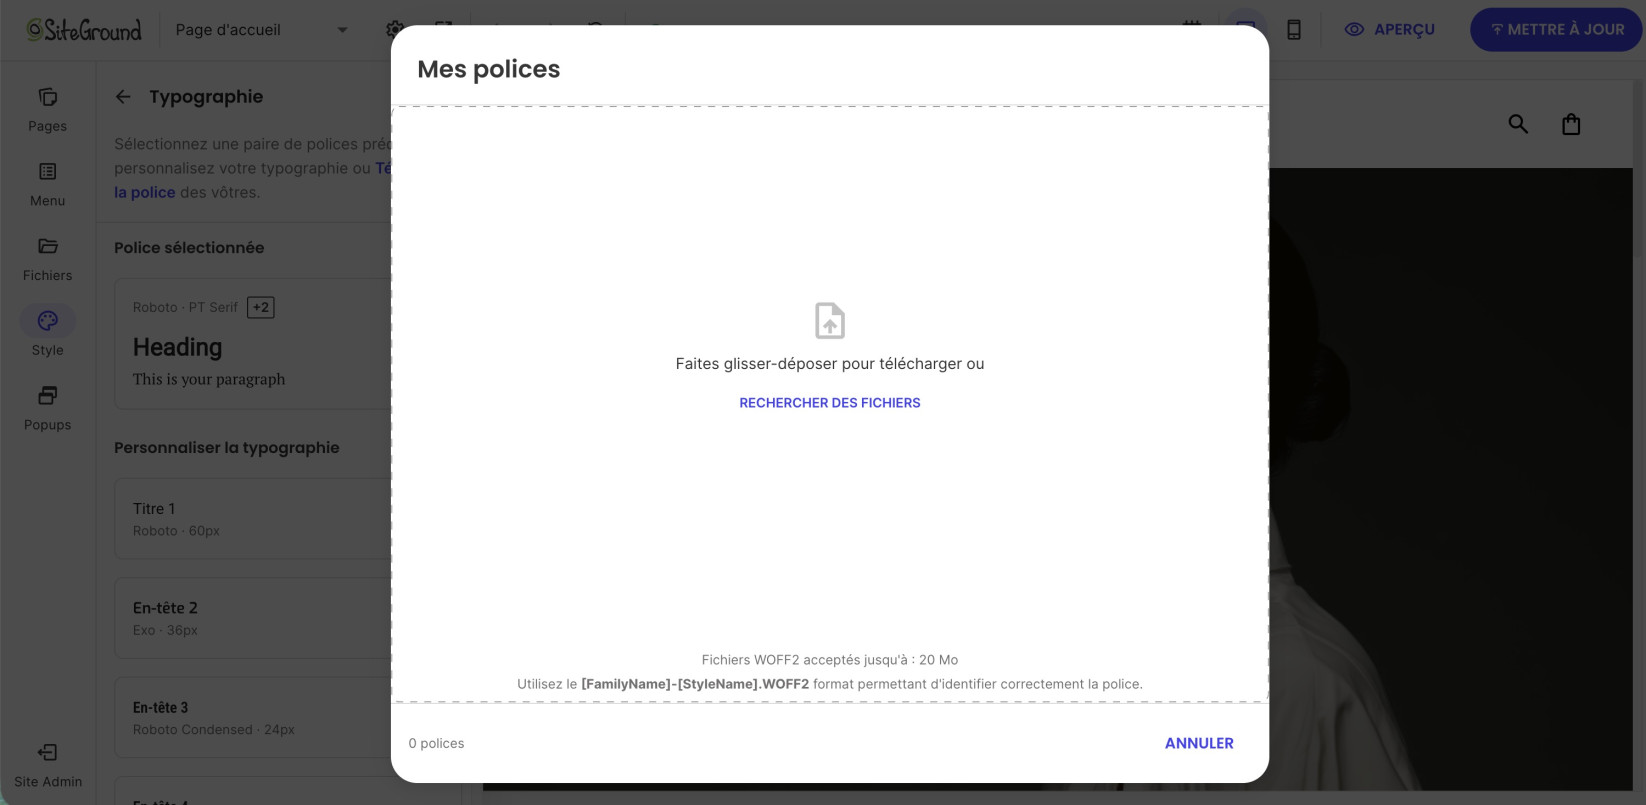
Task: Click METTRE À JOUR to publish
Action: pyautogui.click(x=1556, y=30)
